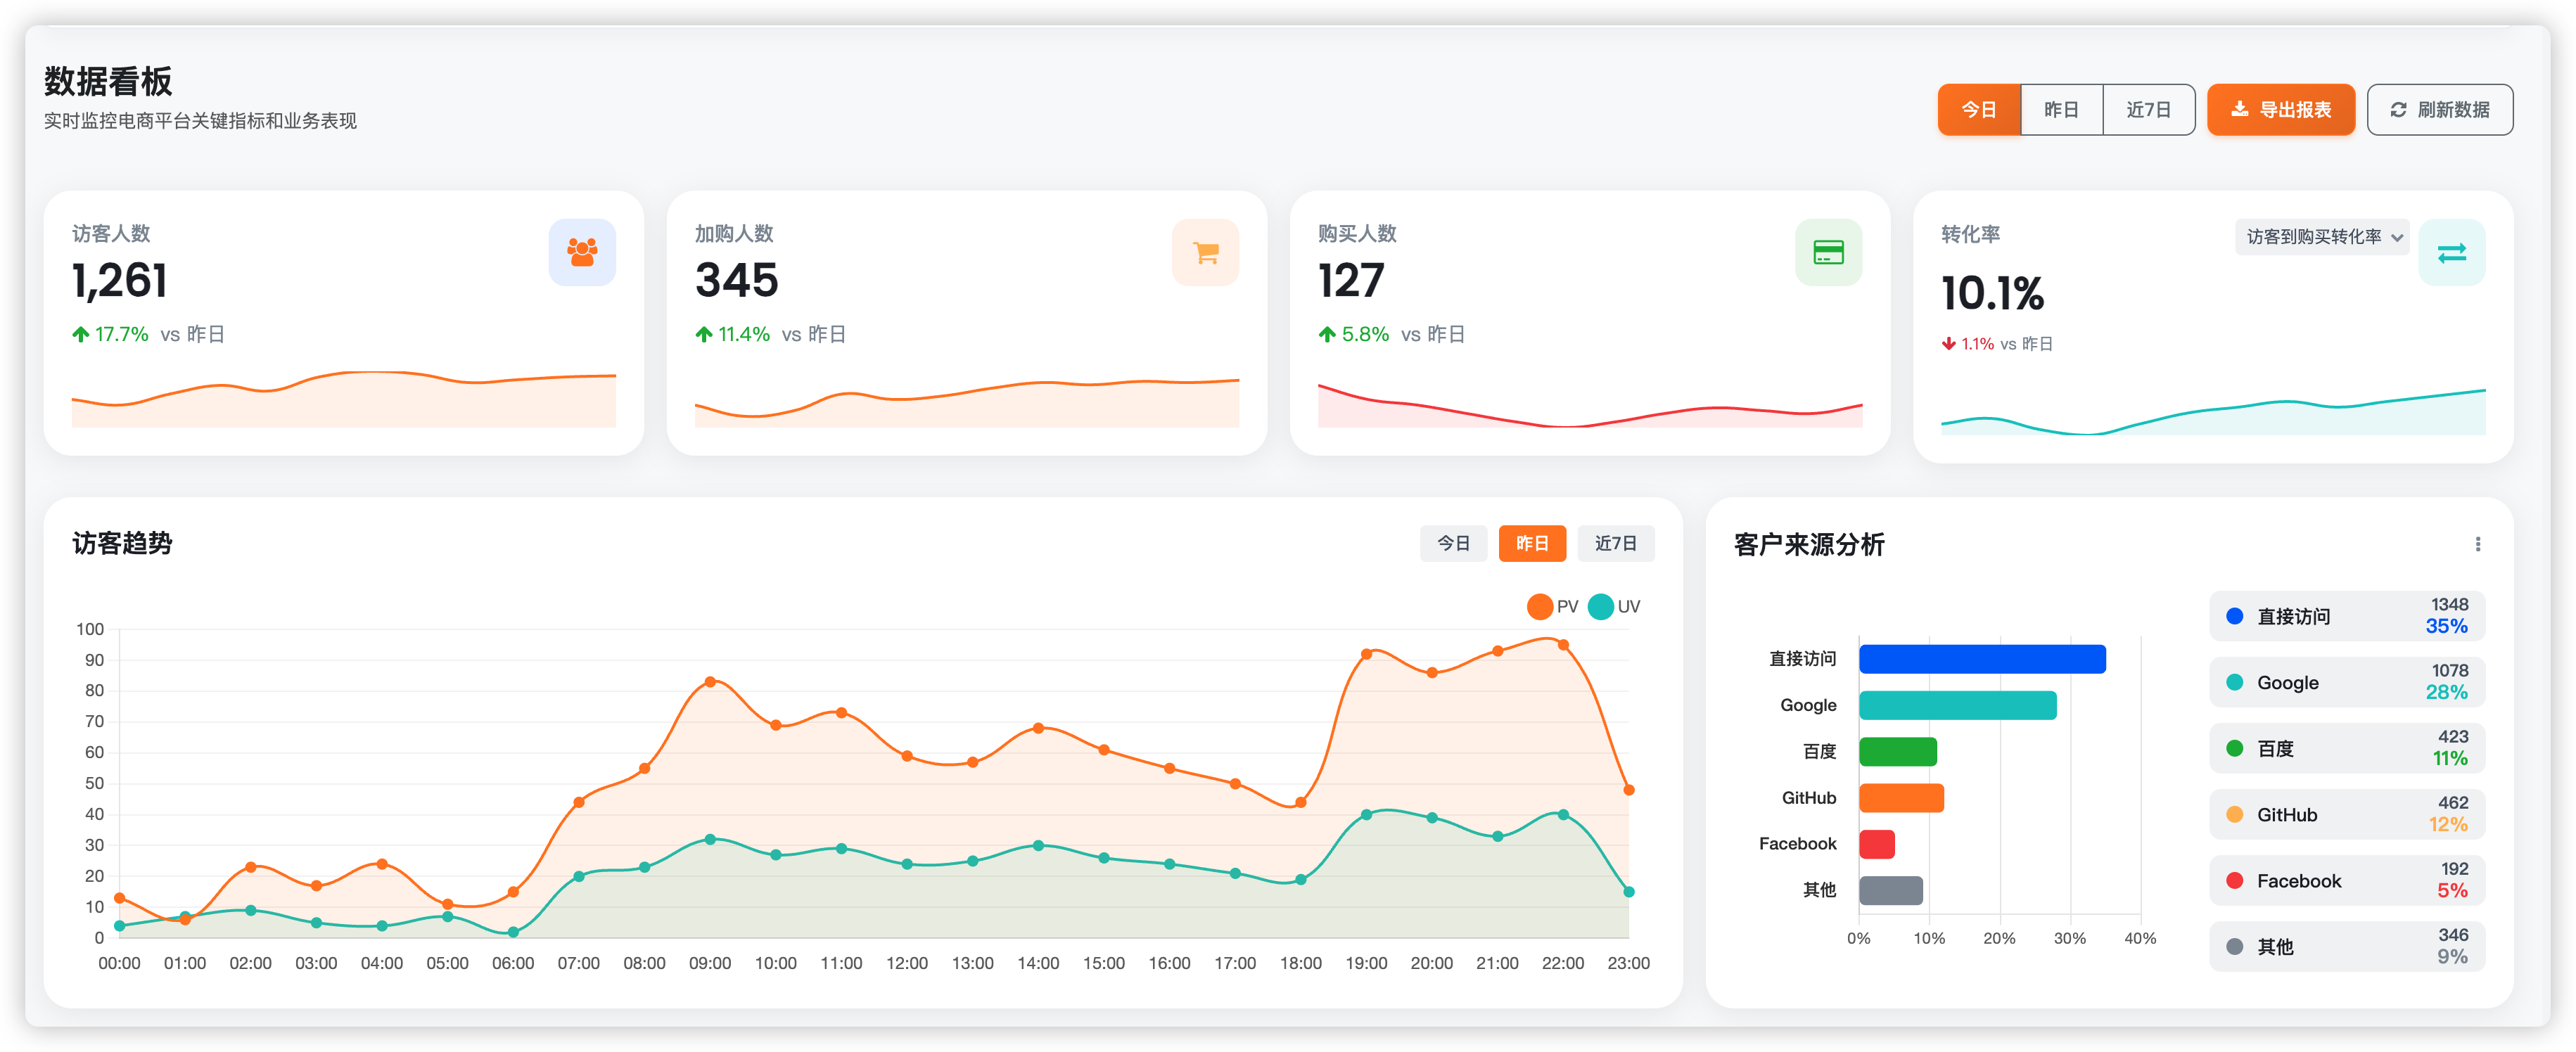Select 今日 in the top date range selector

1978,109
